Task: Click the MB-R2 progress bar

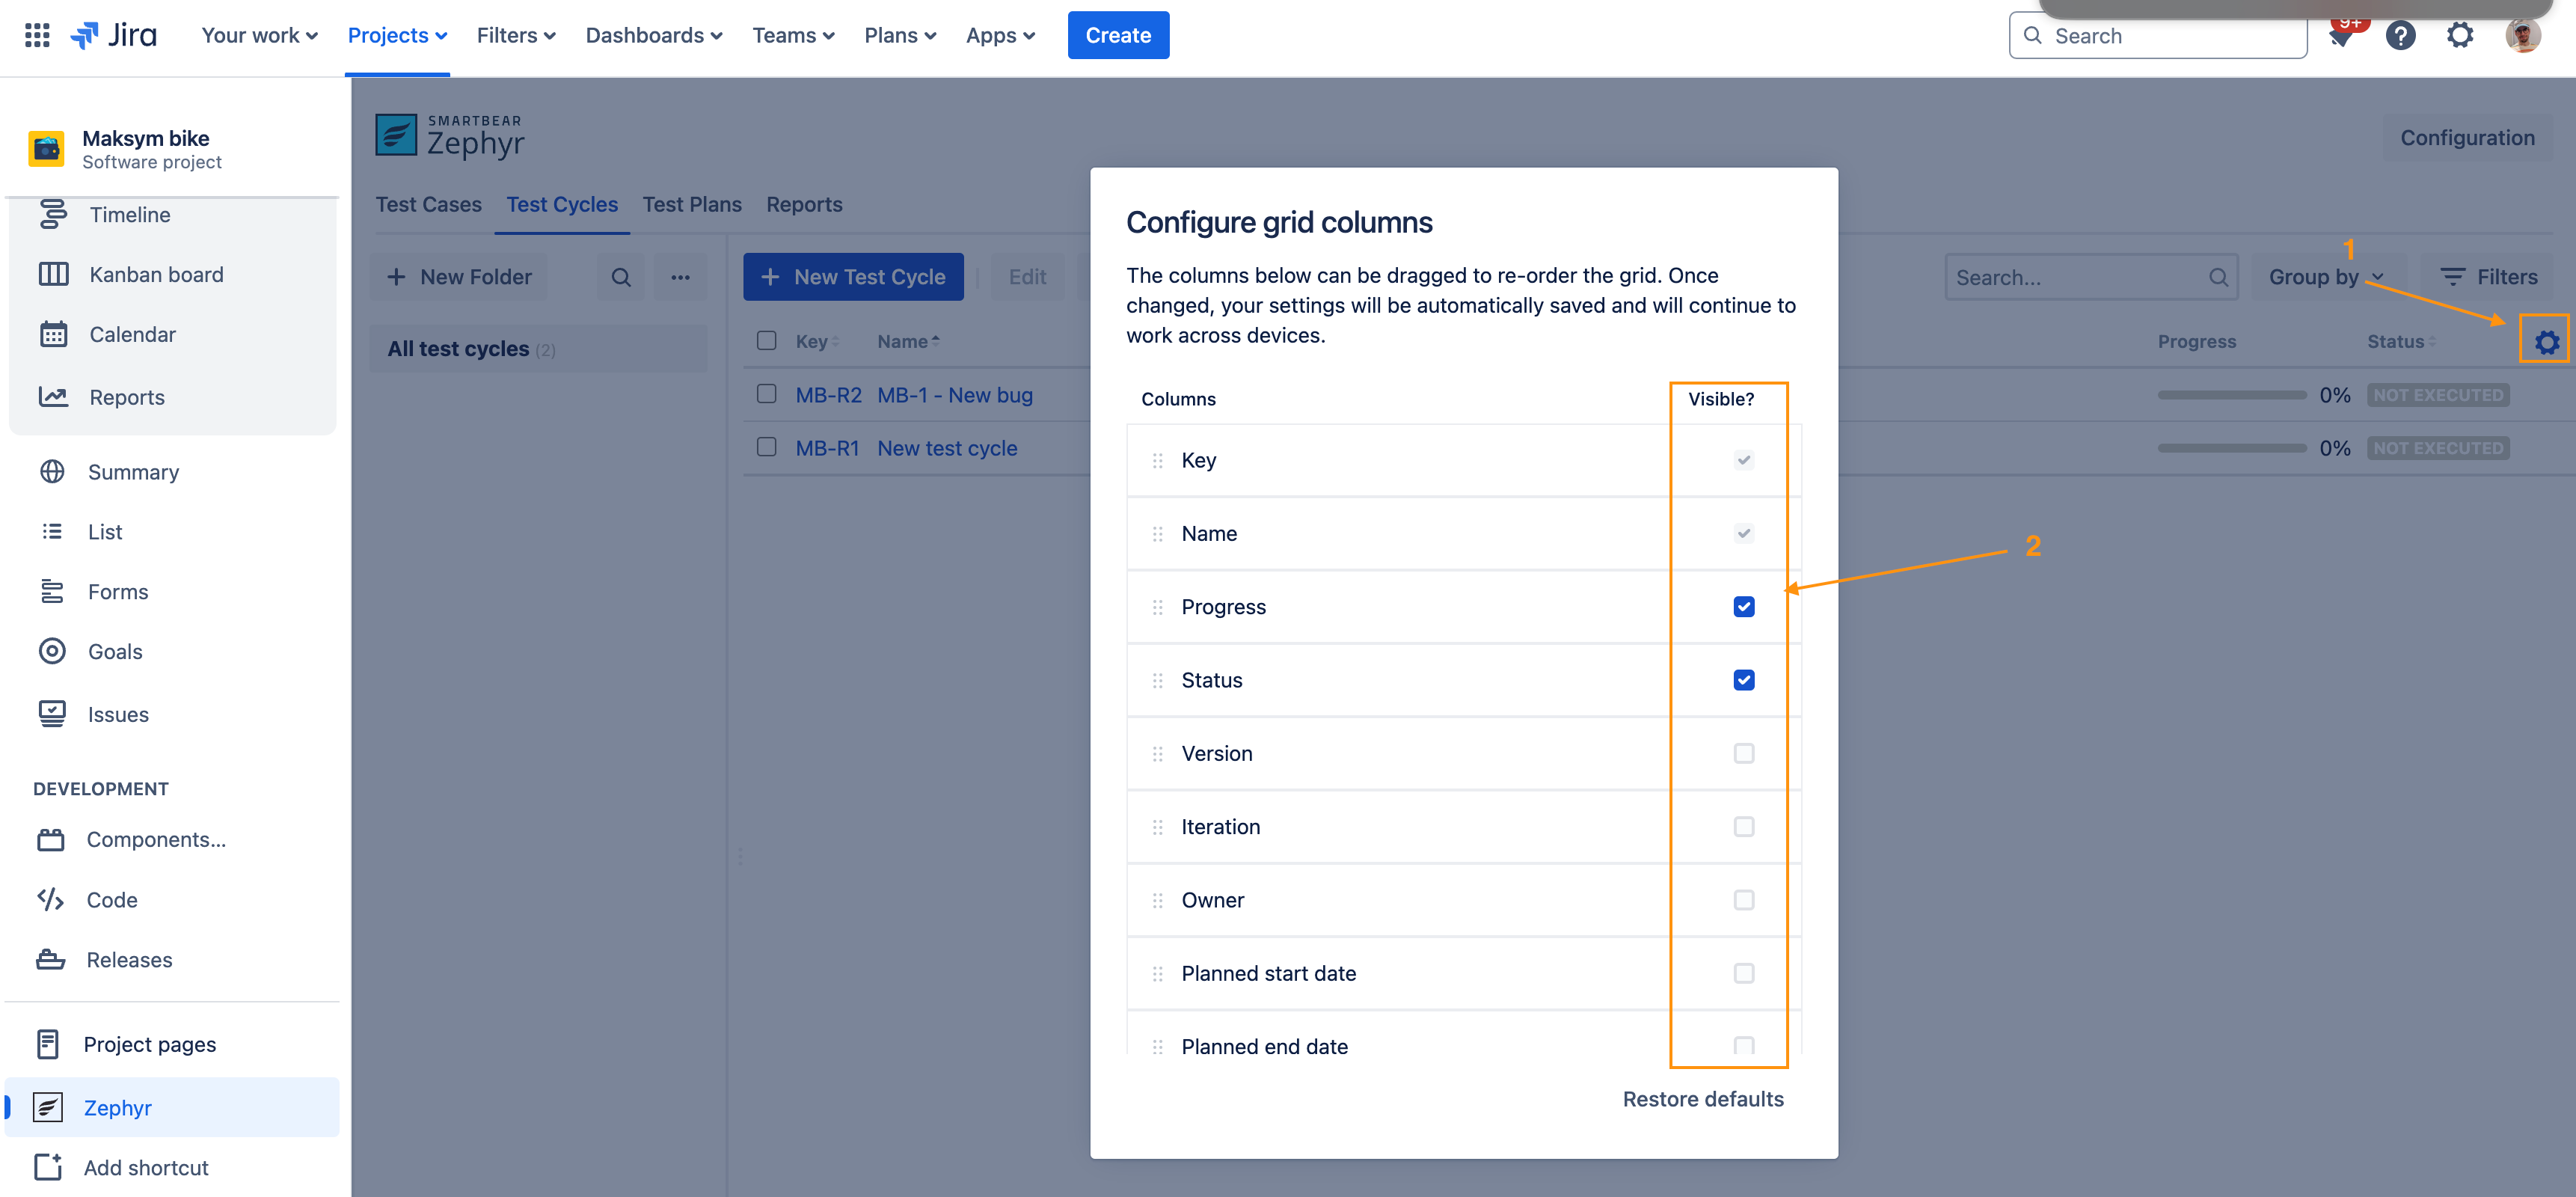Action: point(2231,395)
